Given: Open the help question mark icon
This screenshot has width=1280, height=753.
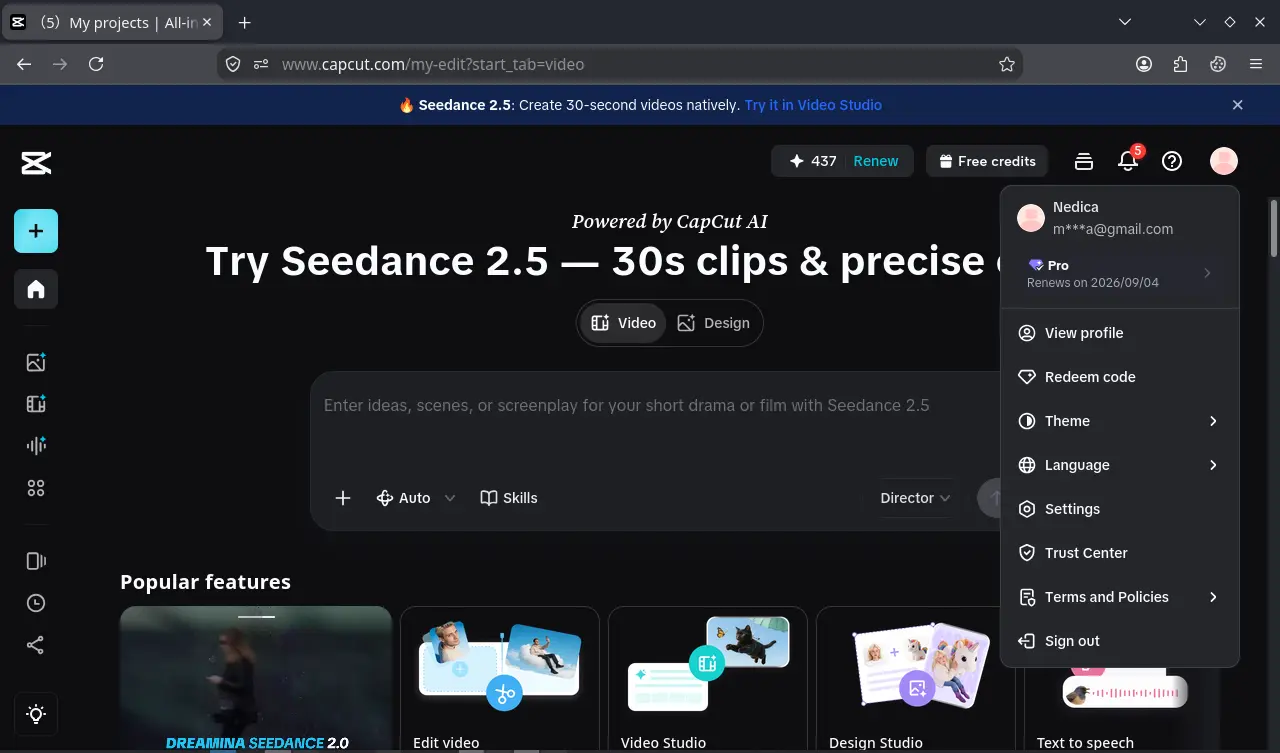Looking at the screenshot, I should (1172, 161).
